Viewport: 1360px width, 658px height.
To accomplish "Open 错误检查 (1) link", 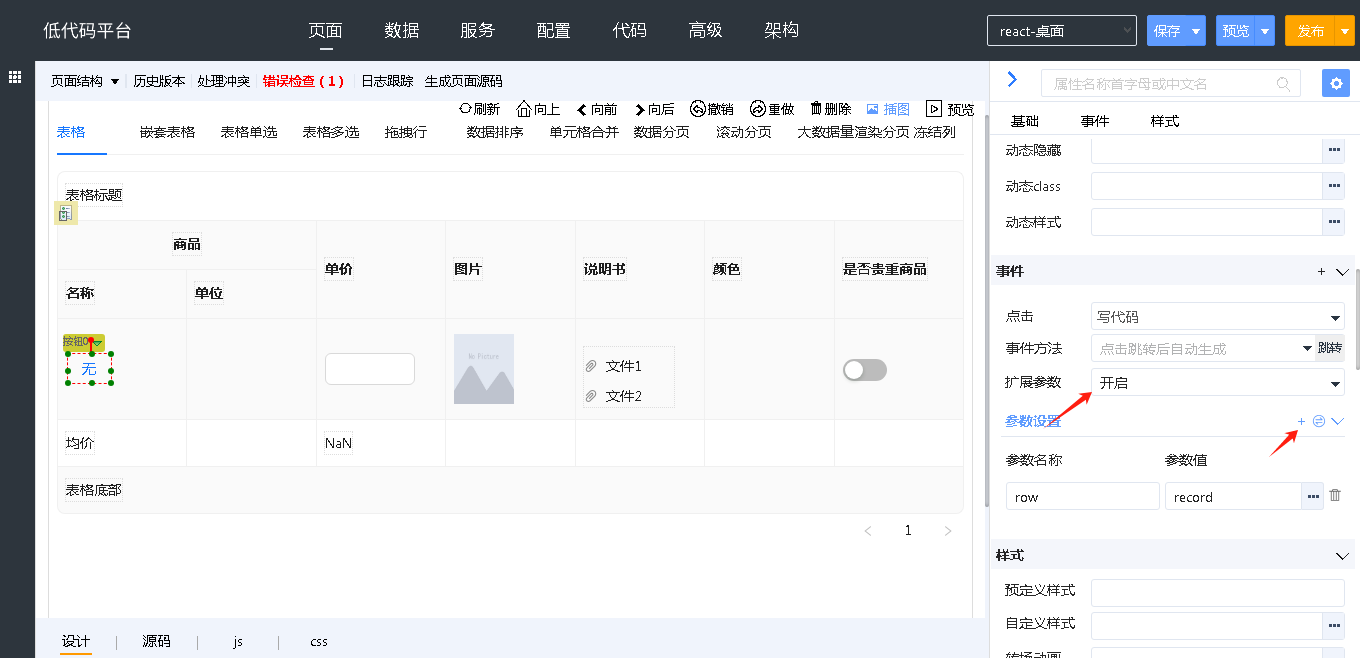I will [303, 81].
